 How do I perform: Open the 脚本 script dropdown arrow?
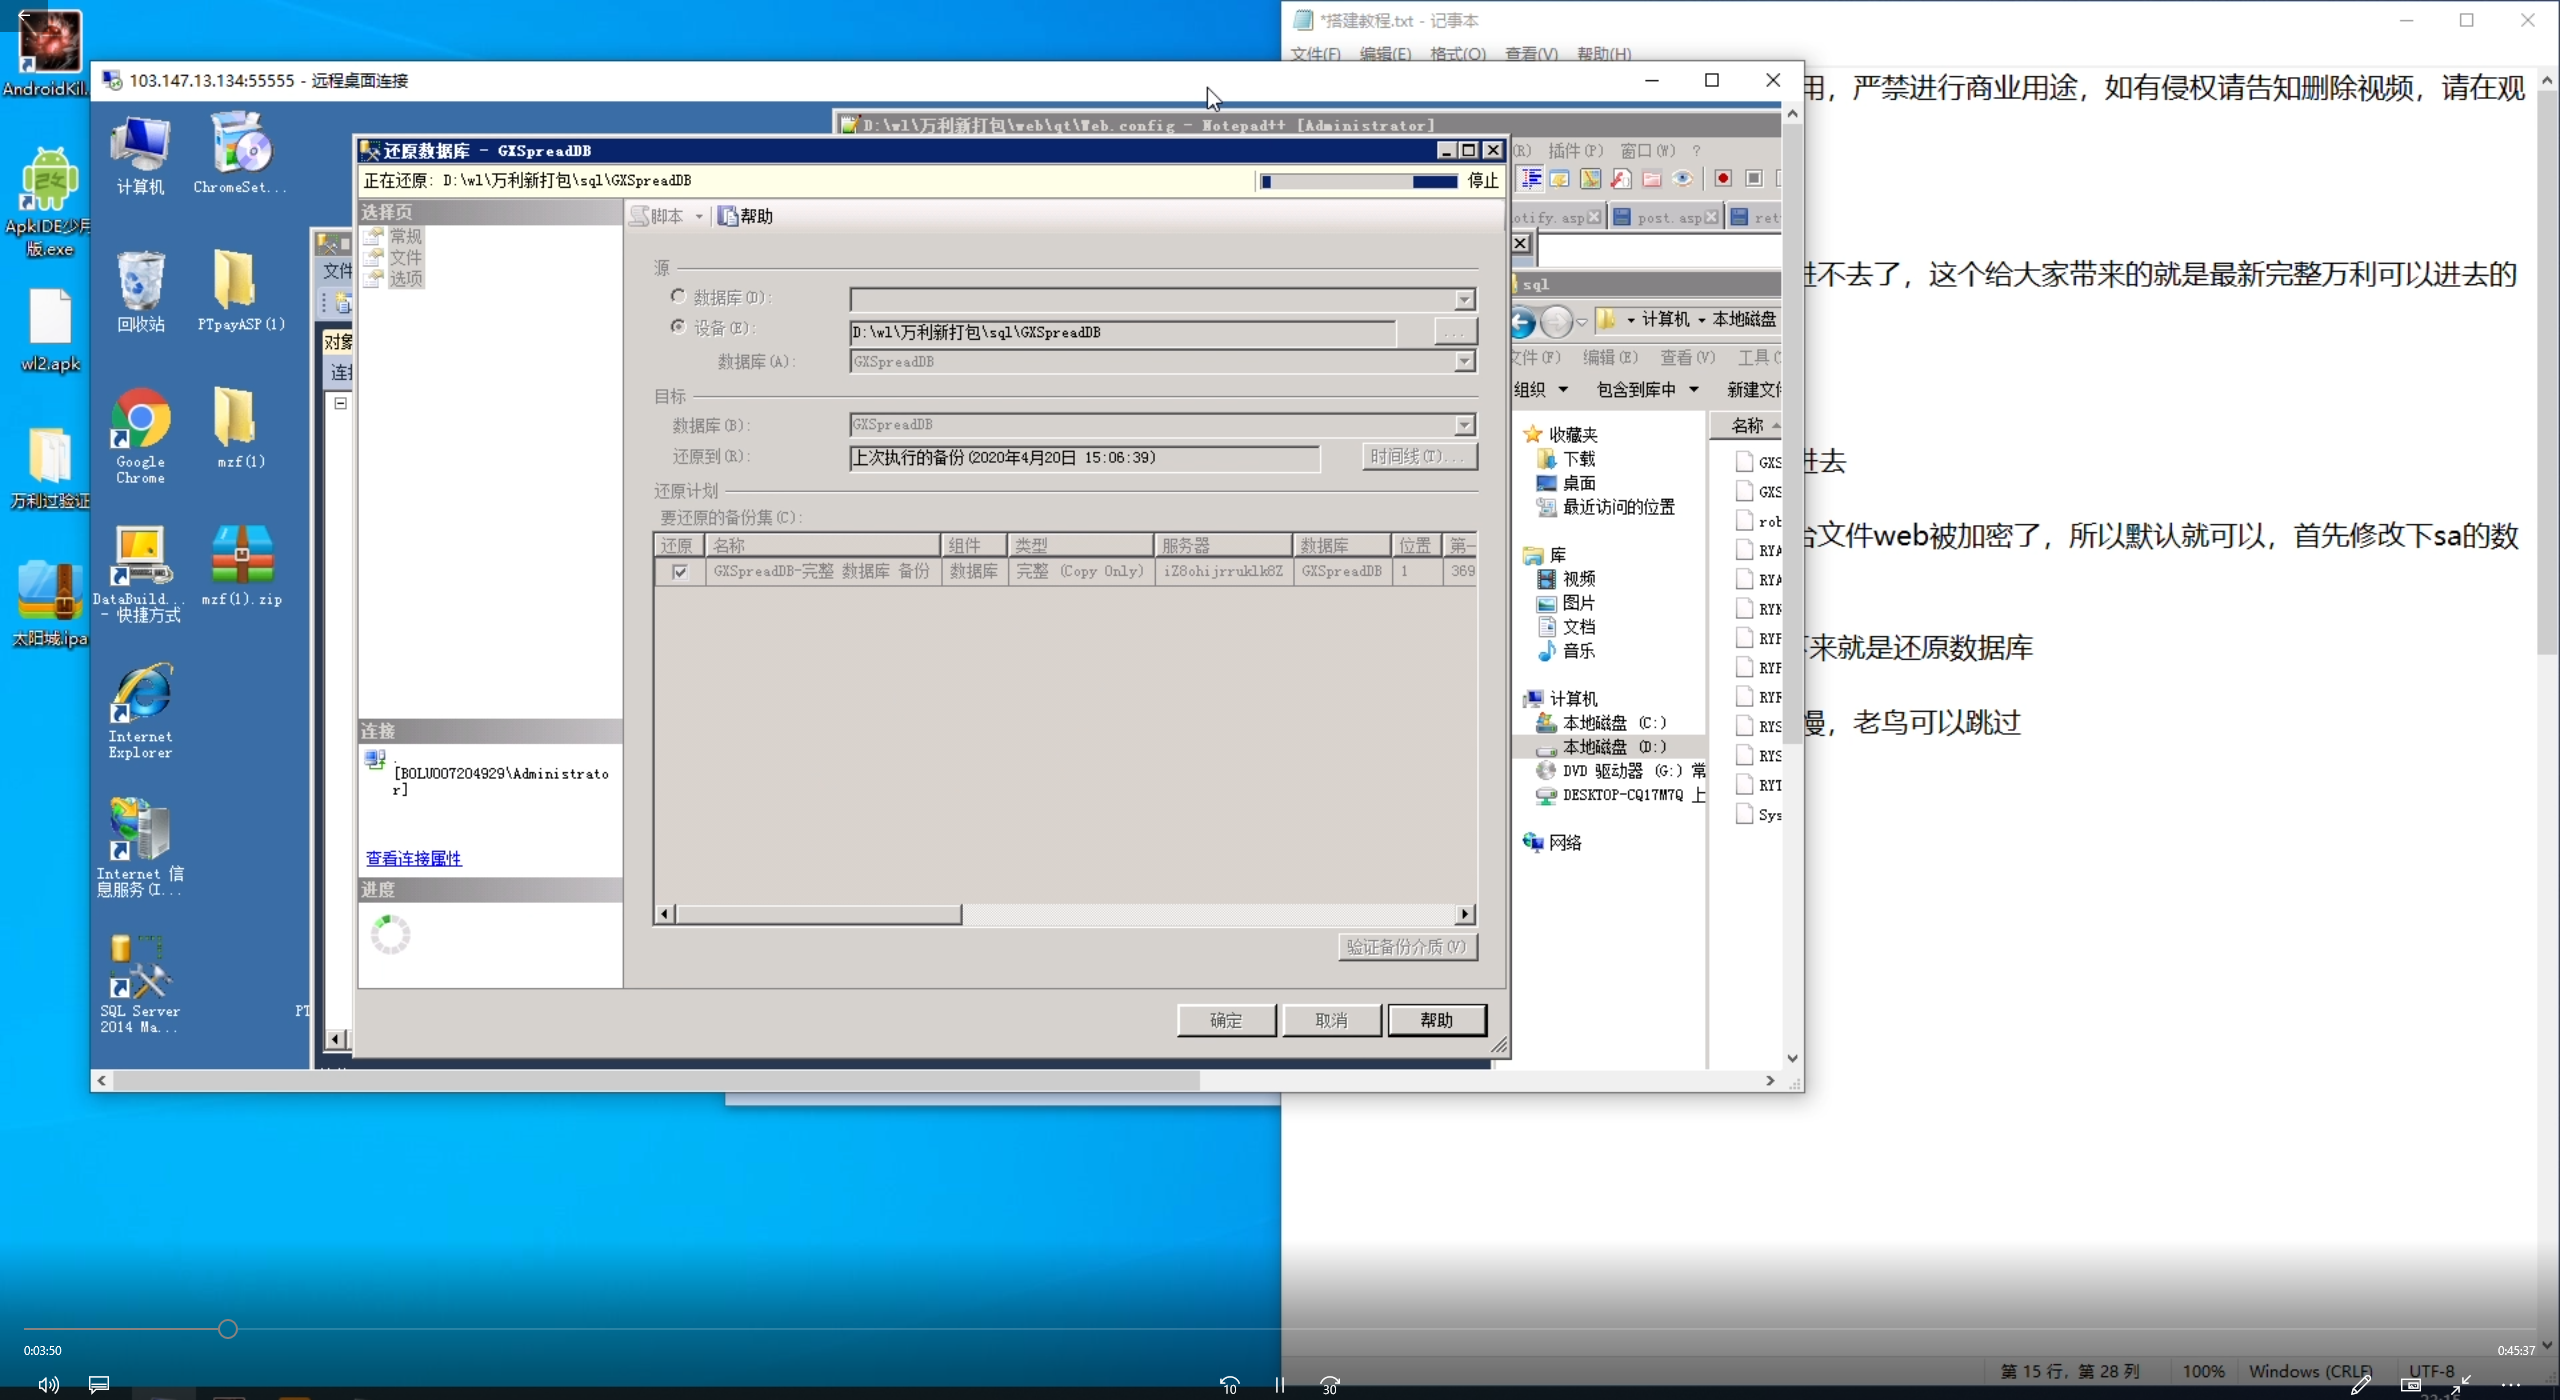tap(699, 217)
